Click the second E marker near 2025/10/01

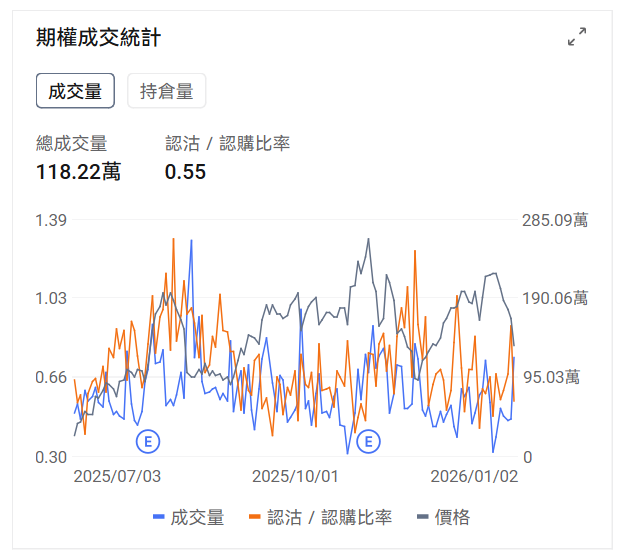[369, 440]
